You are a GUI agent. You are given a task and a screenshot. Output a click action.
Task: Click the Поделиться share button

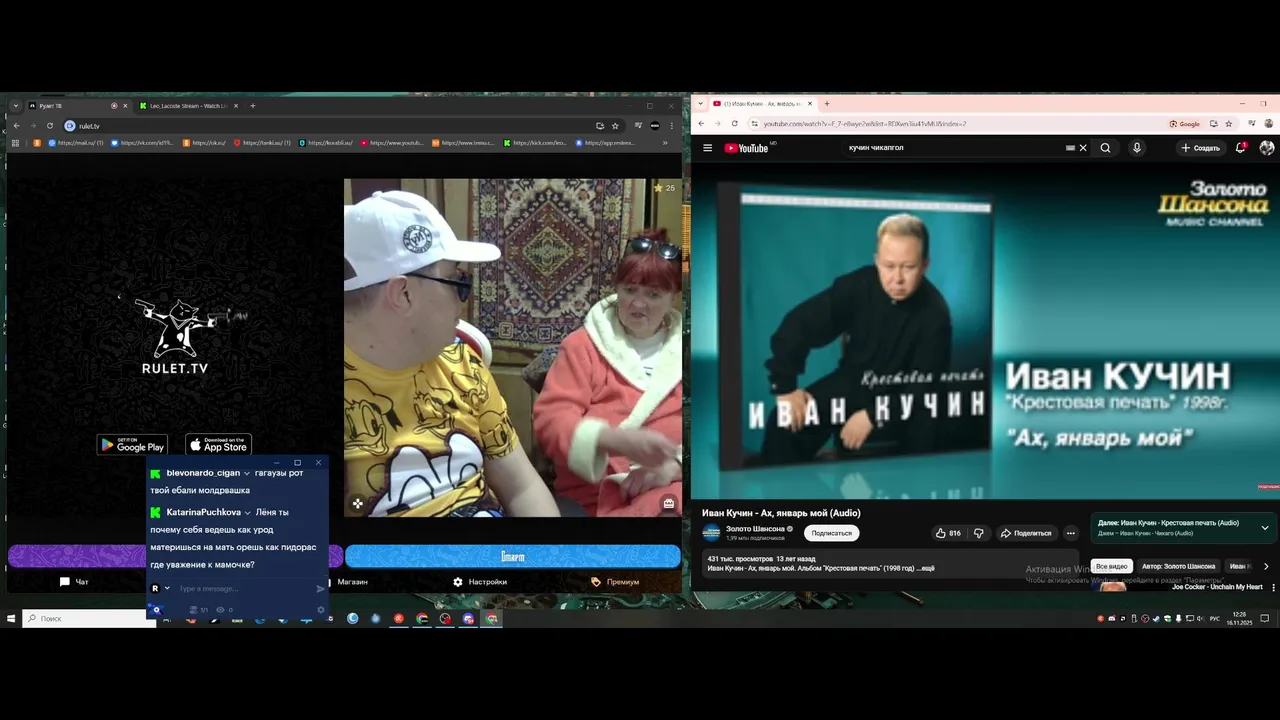(x=1026, y=533)
